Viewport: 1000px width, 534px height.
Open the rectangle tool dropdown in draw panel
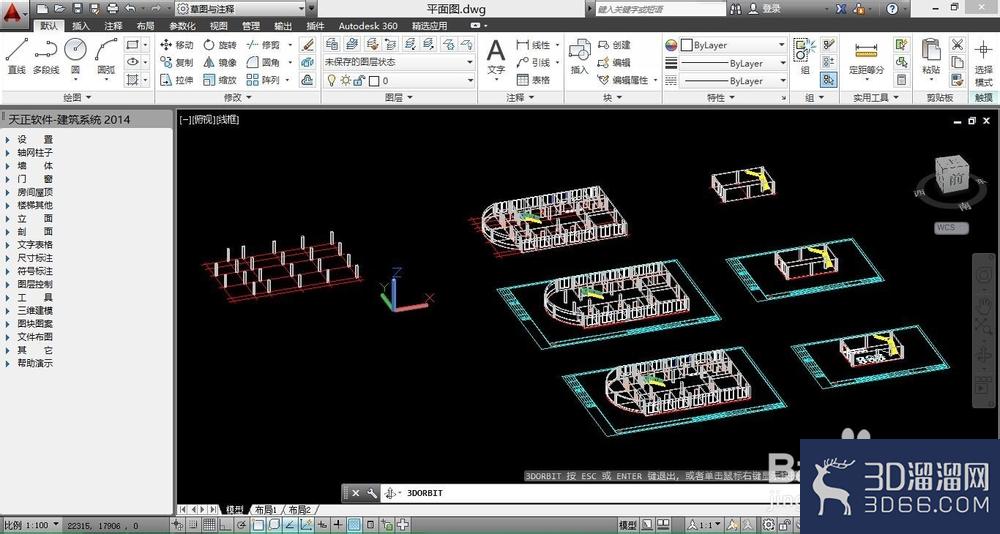pyautogui.click(x=145, y=45)
